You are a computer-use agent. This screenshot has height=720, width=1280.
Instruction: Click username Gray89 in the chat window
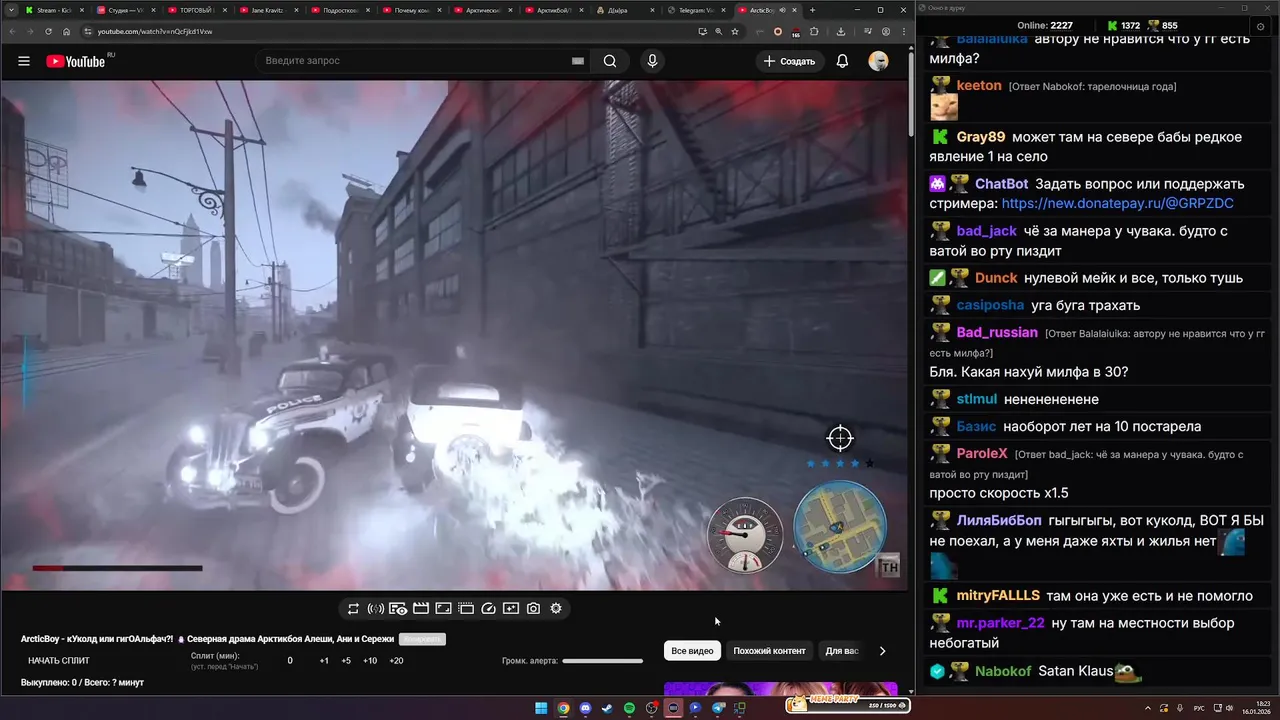(x=980, y=137)
